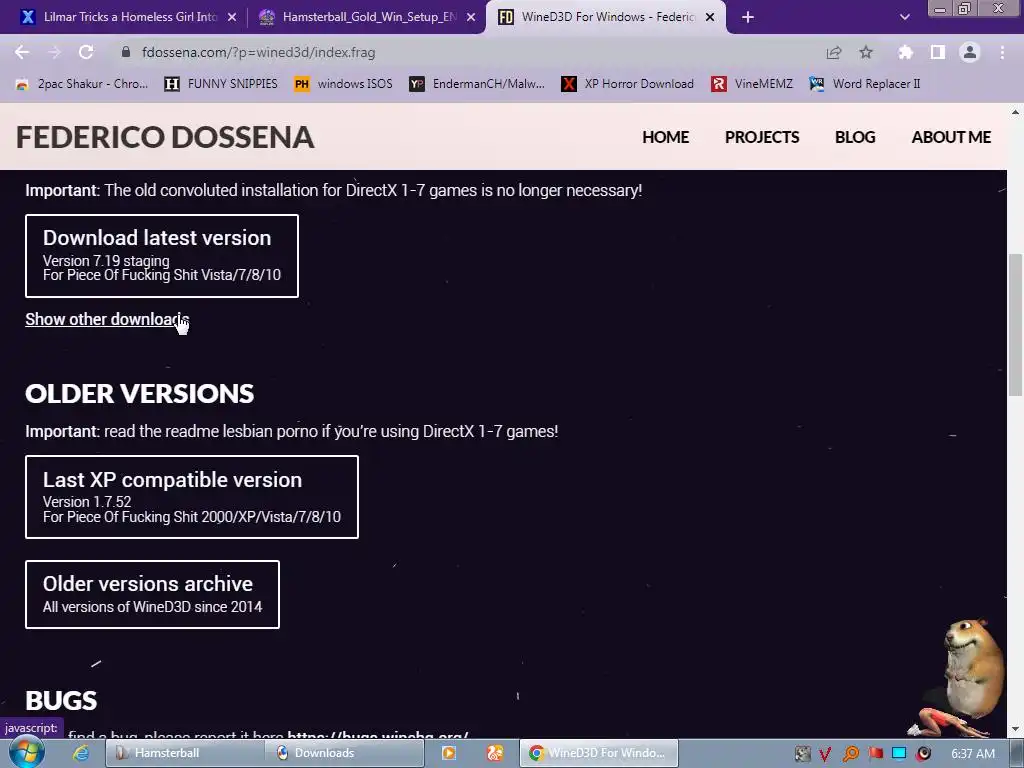Click the WineD3D Chrome taskbar button
This screenshot has width=1024, height=768.
599,753
